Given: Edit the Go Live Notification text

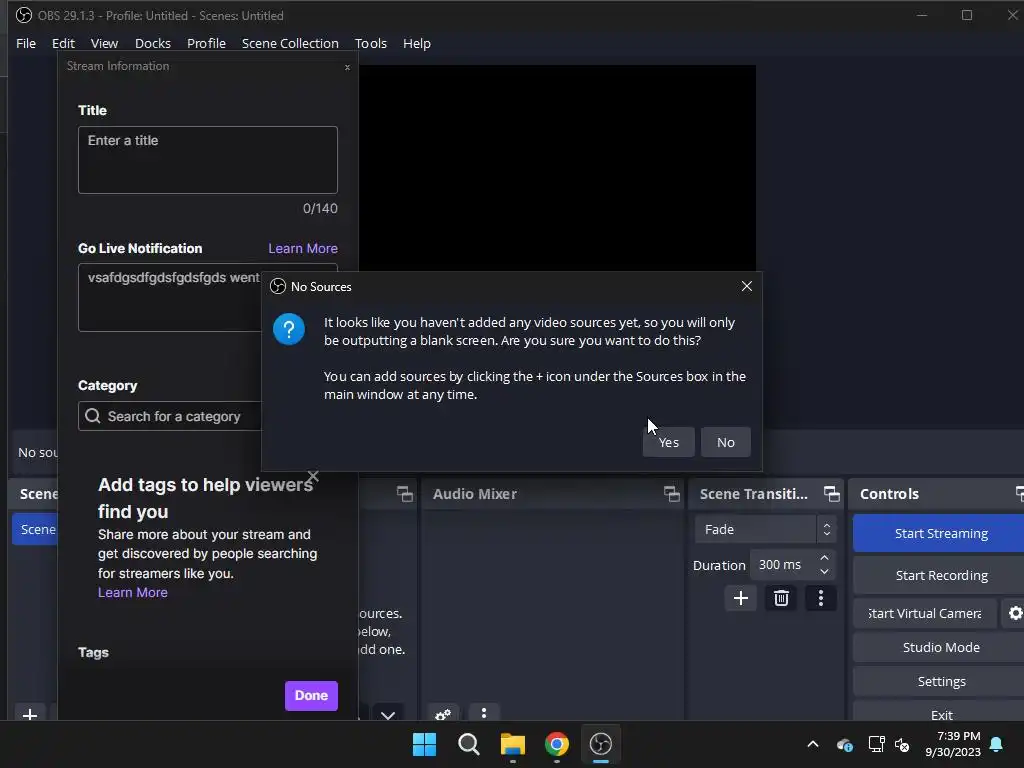Looking at the screenshot, I should pyautogui.click(x=170, y=297).
